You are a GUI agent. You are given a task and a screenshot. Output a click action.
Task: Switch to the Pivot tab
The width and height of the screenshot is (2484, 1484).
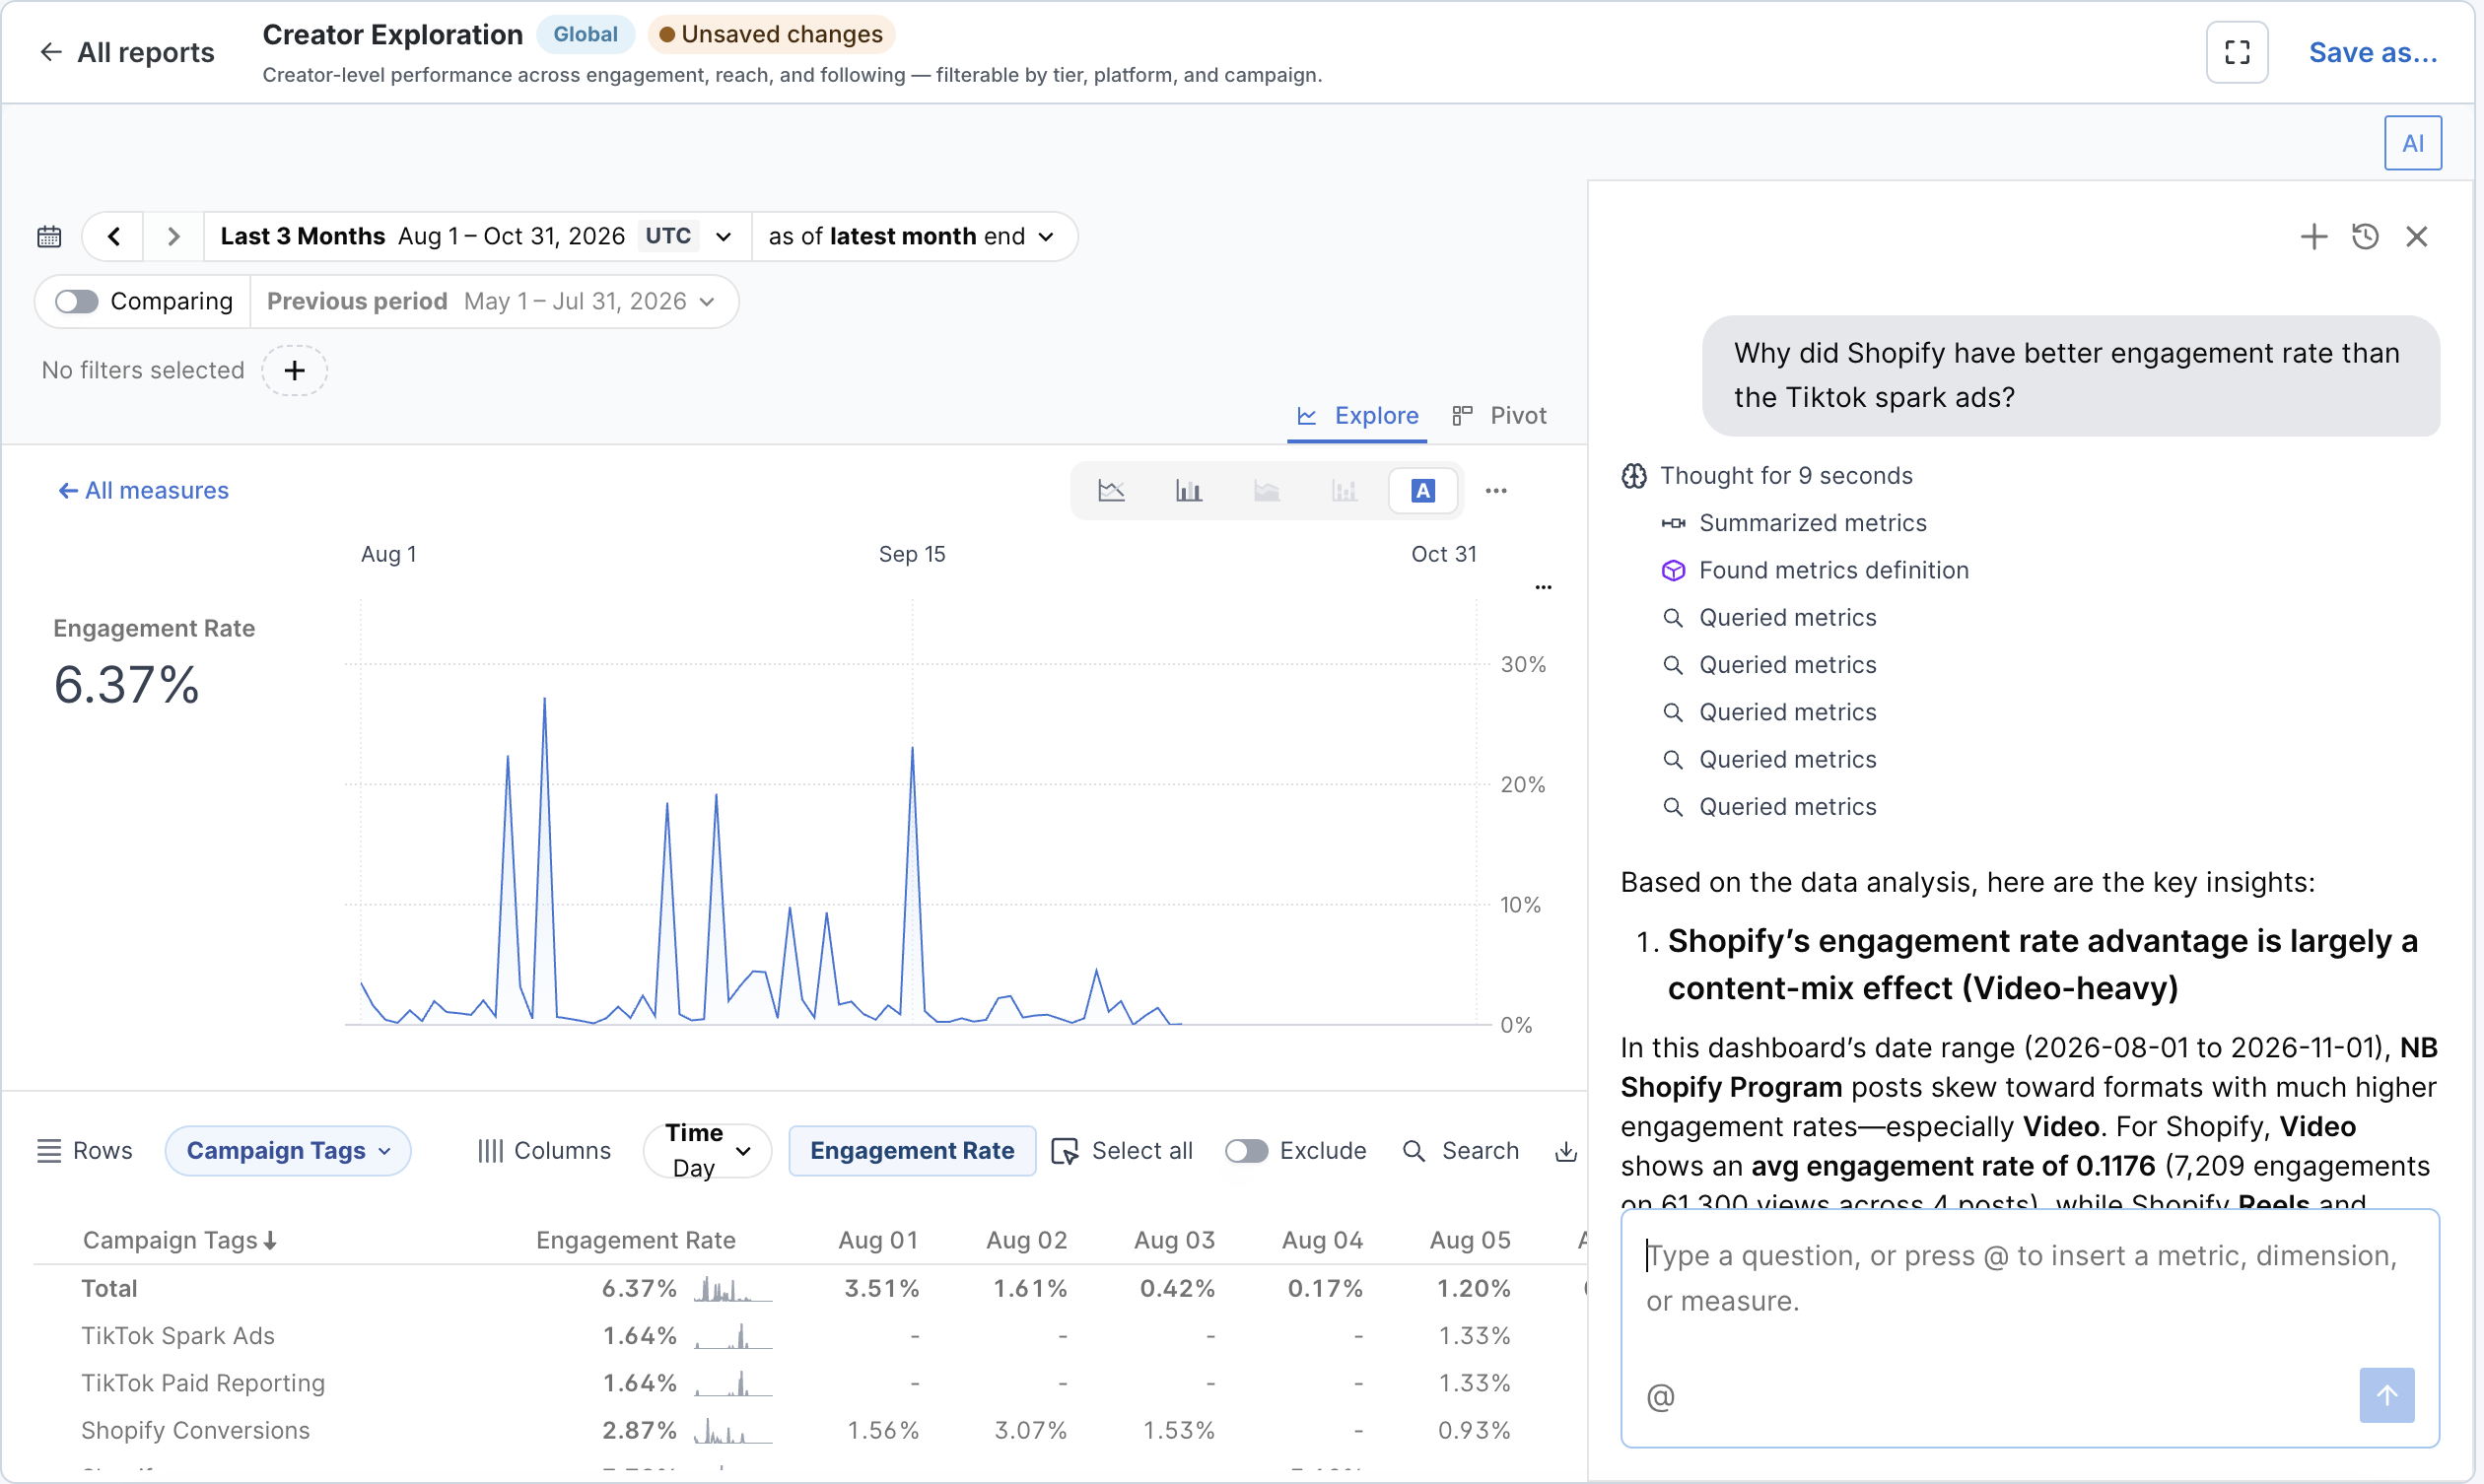tap(1499, 415)
